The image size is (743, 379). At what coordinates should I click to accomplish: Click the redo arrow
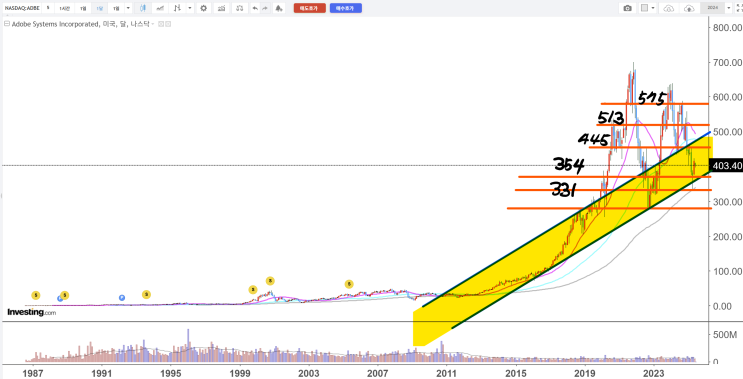[265, 8]
